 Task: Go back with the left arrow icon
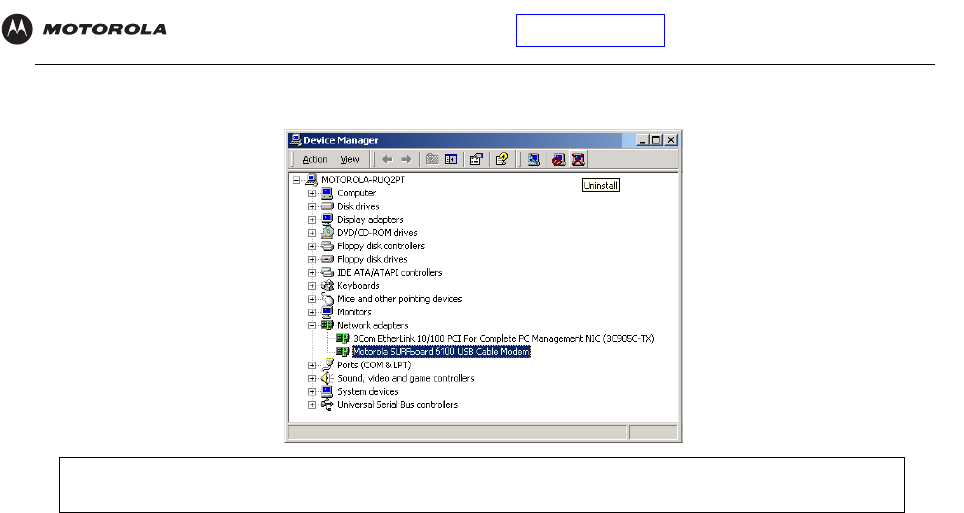387,159
